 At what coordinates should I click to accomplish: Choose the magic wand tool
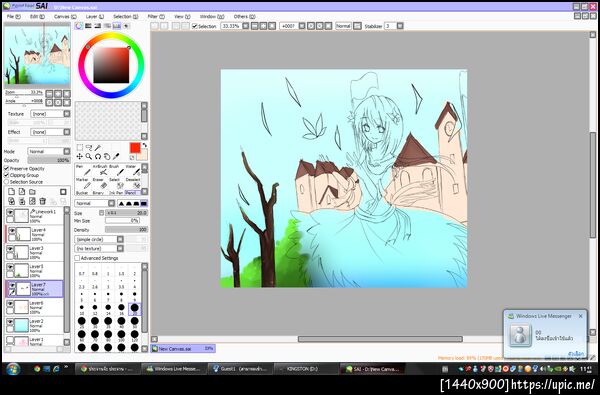click(x=98, y=147)
